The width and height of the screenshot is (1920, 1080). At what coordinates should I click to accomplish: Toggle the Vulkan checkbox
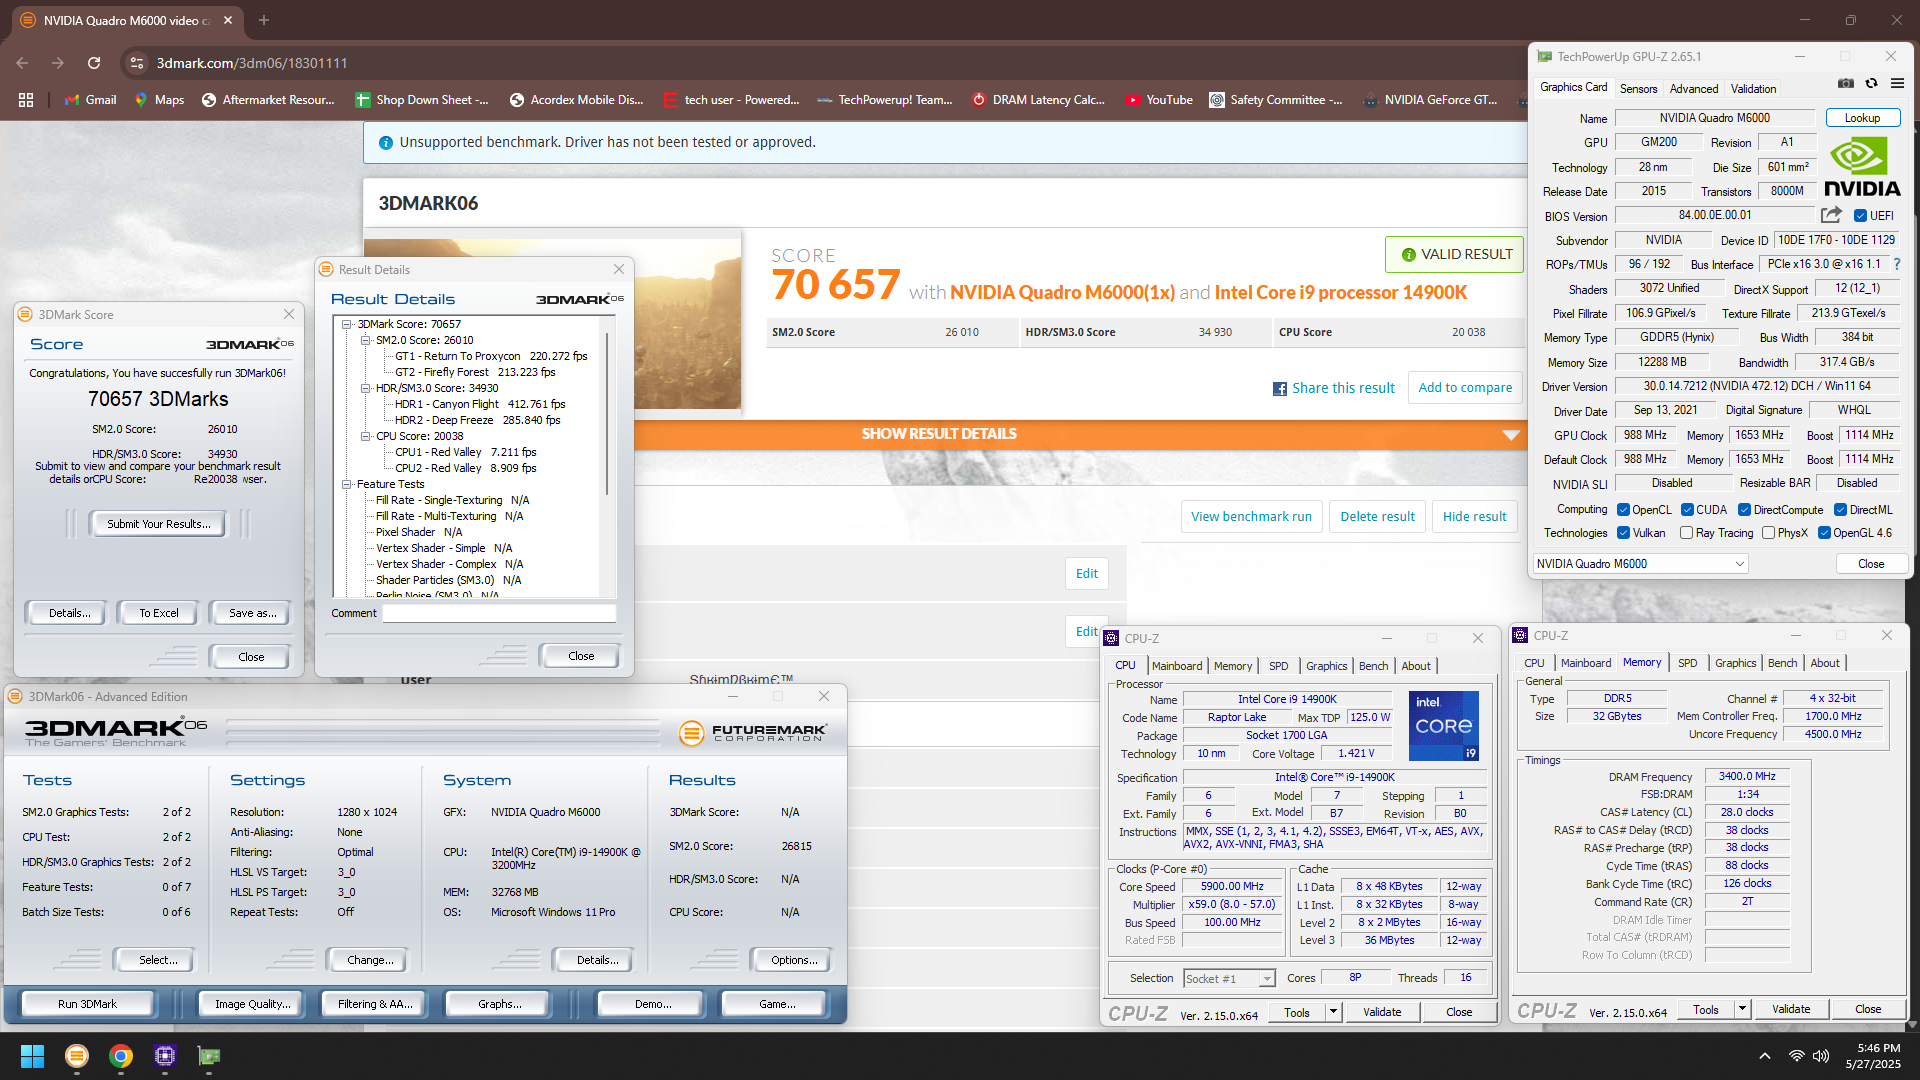(x=1624, y=533)
